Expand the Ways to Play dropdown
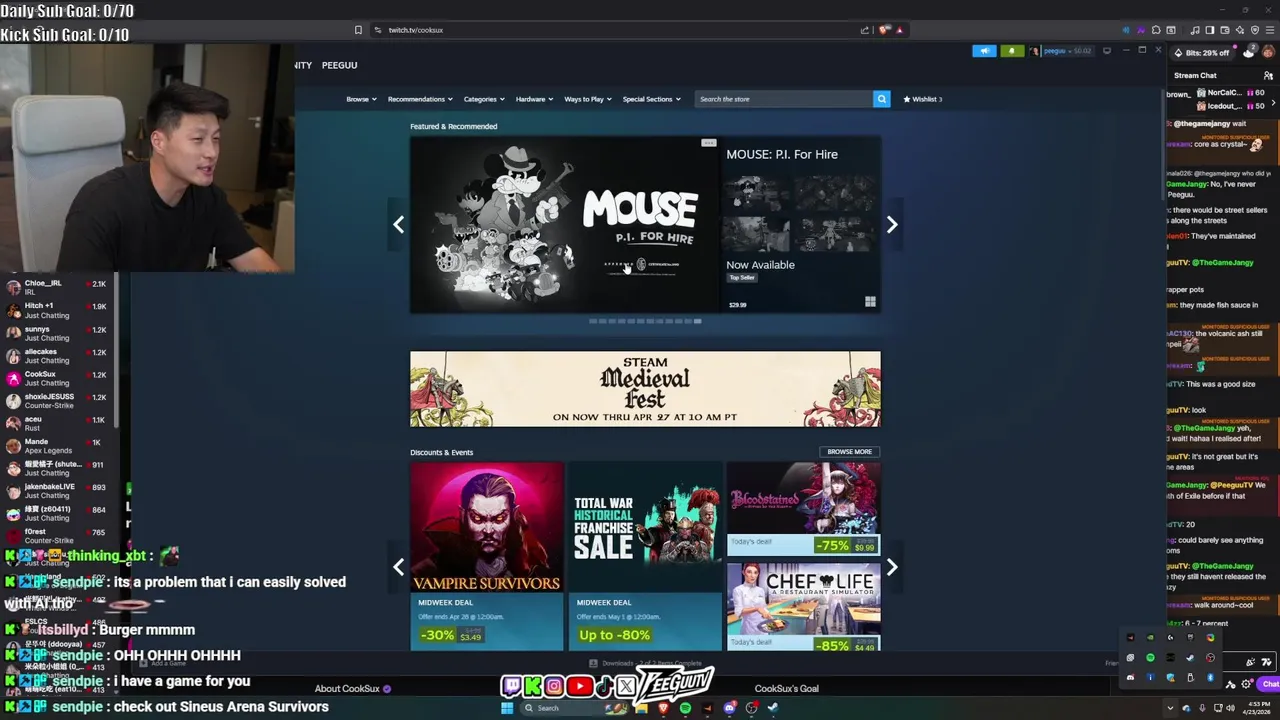 [x=588, y=99]
